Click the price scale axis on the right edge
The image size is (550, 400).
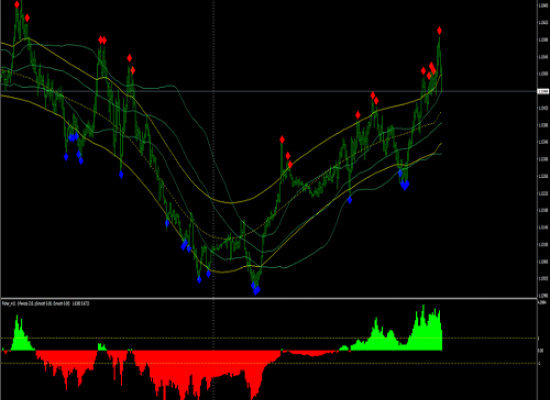[x=543, y=149]
